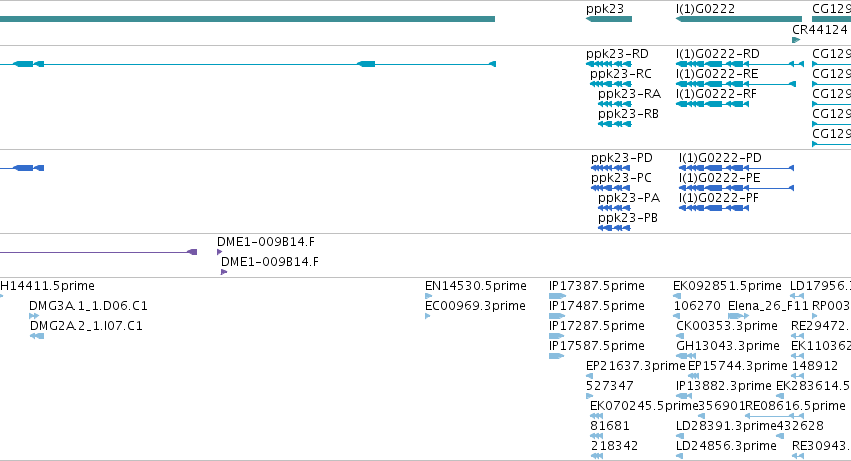Select the long teal gene bar
This screenshot has width=851, height=461.
tap(247, 19)
